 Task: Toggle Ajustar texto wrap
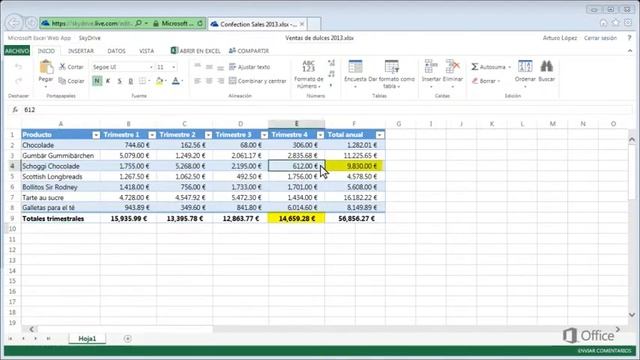click(249, 67)
